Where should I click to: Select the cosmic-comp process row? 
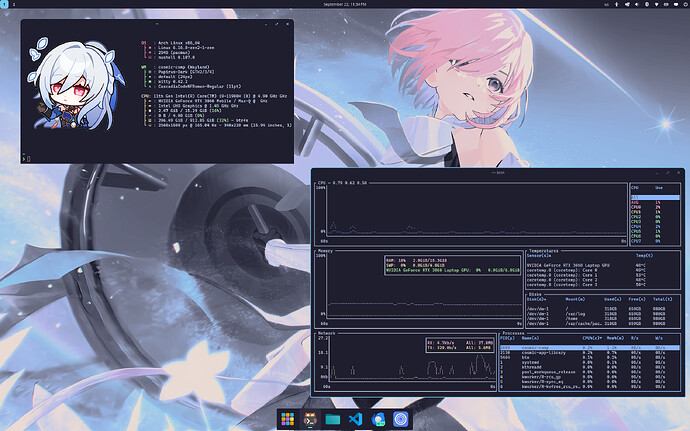(x=590, y=348)
